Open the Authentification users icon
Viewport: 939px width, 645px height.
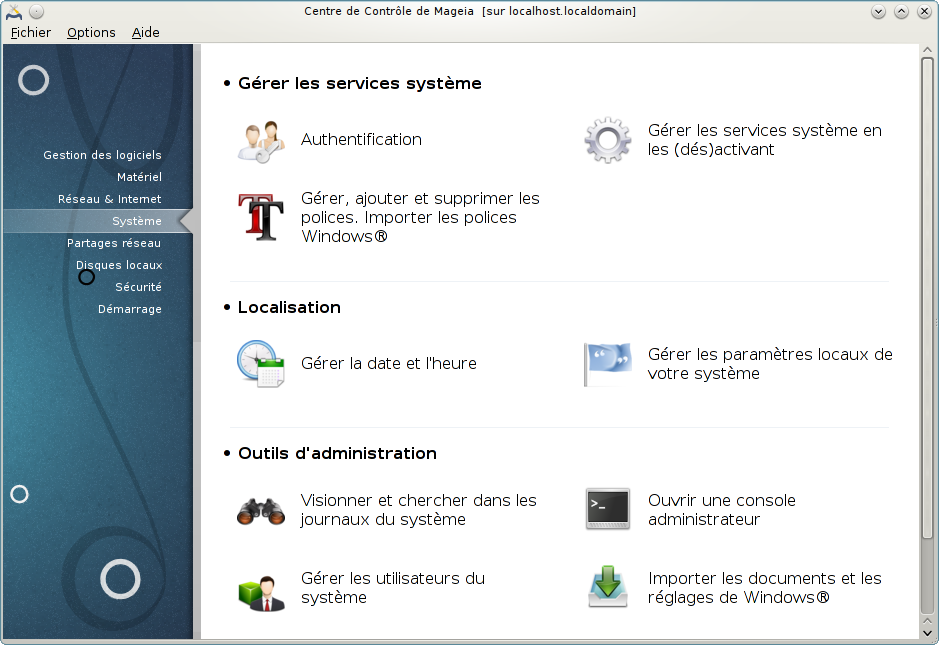point(261,141)
